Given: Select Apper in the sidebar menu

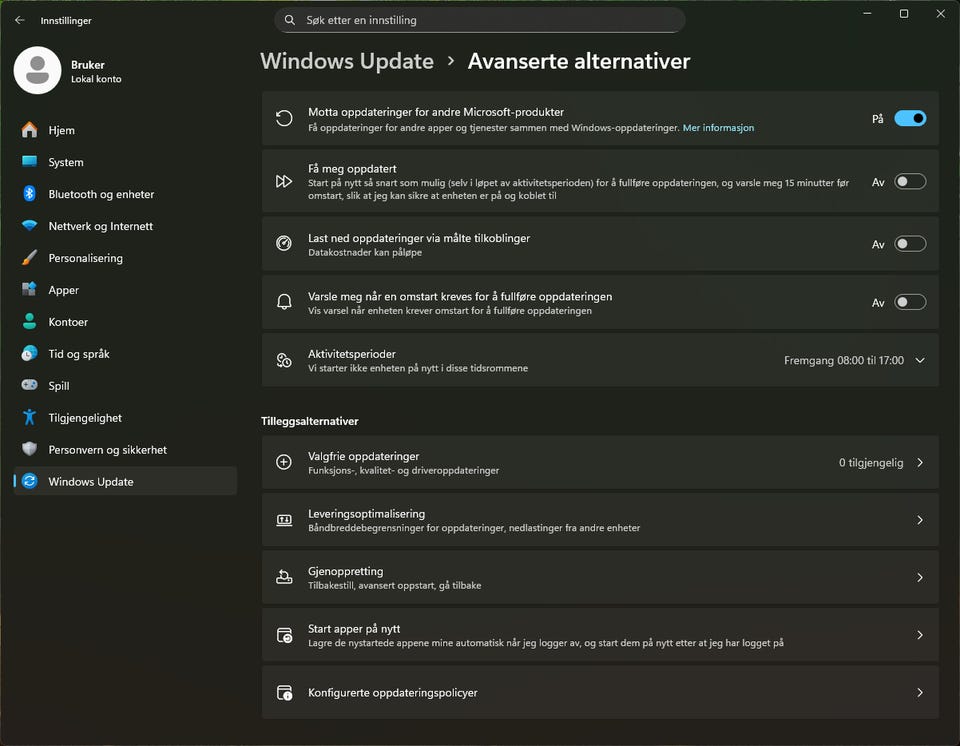Looking at the screenshot, I should pyautogui.click(x=64, y=290).
